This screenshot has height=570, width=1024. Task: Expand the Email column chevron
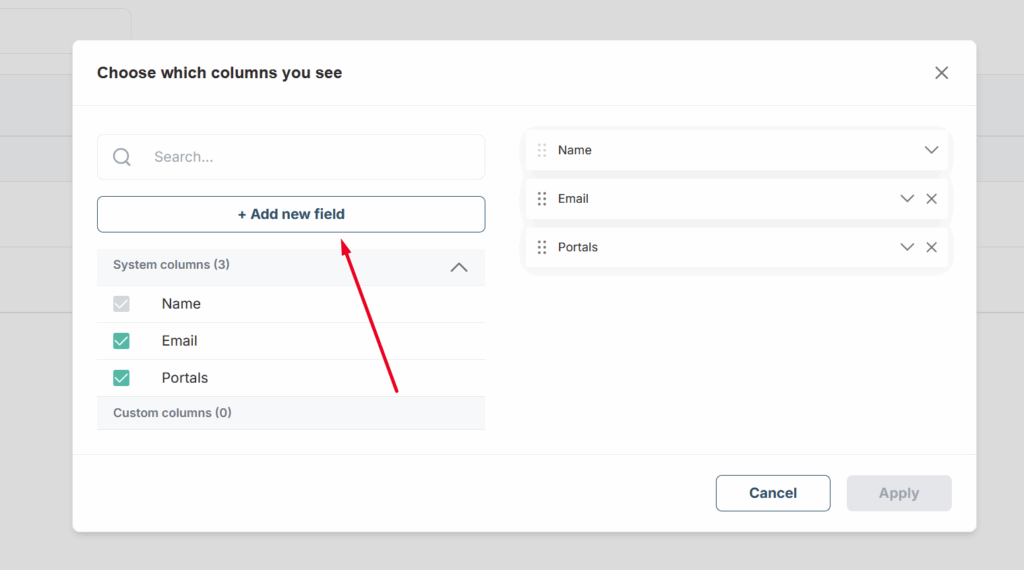point(907,198)
